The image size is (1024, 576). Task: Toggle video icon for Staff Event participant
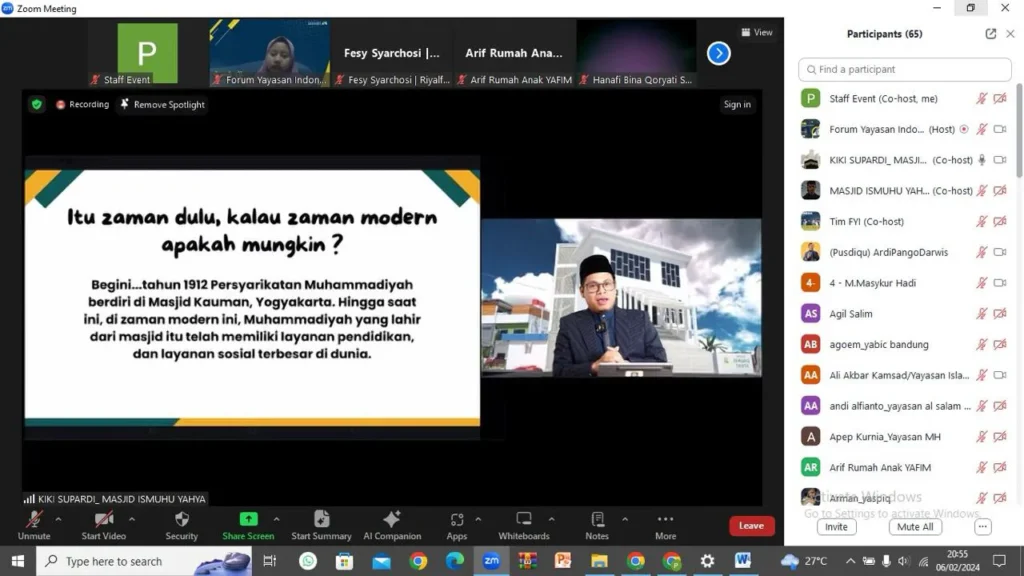pyautogui.click(x=1000, y=99)
